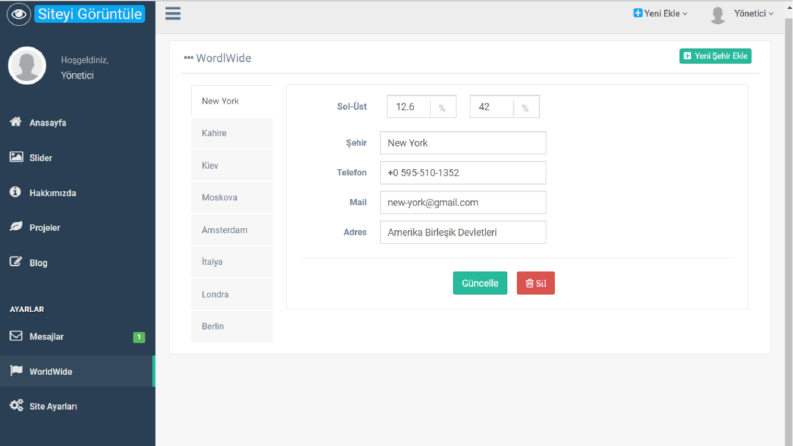The image size is (793, 446).
Task: Click the Projeler leaf icon
Action: click(x=16, y=227)
